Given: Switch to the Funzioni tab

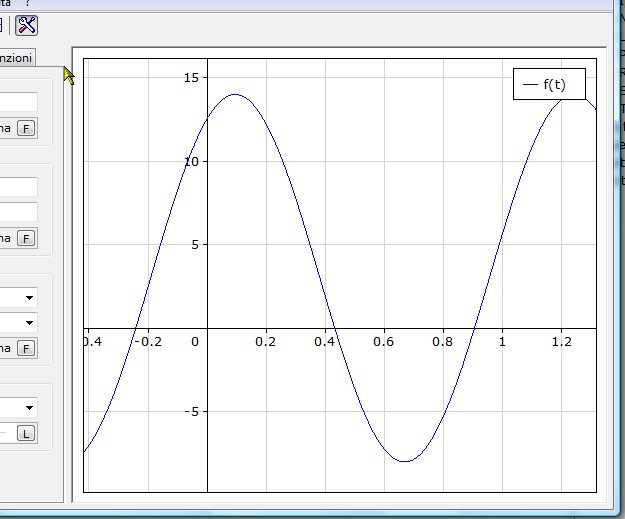Looking at the screenshot, I should pos(16,58).
